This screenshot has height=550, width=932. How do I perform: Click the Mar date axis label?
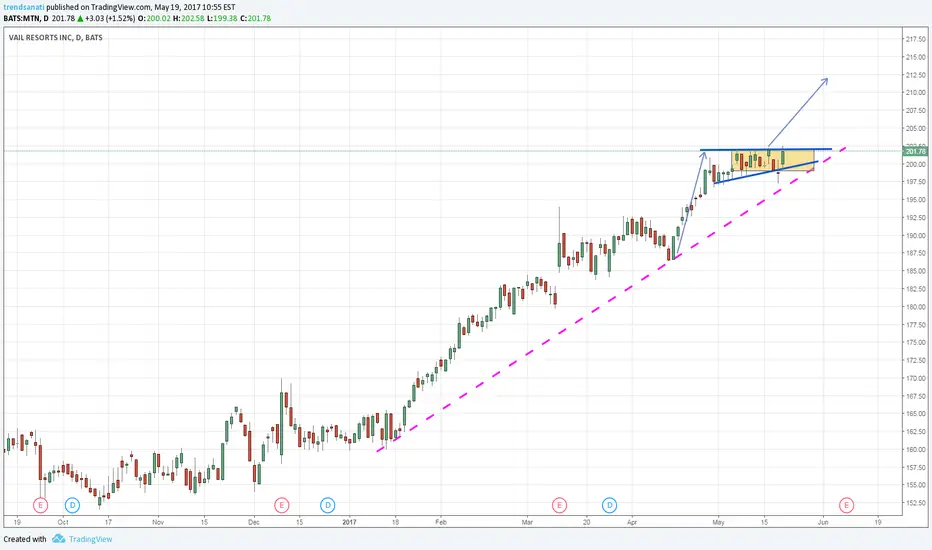[x=527, y=523]
